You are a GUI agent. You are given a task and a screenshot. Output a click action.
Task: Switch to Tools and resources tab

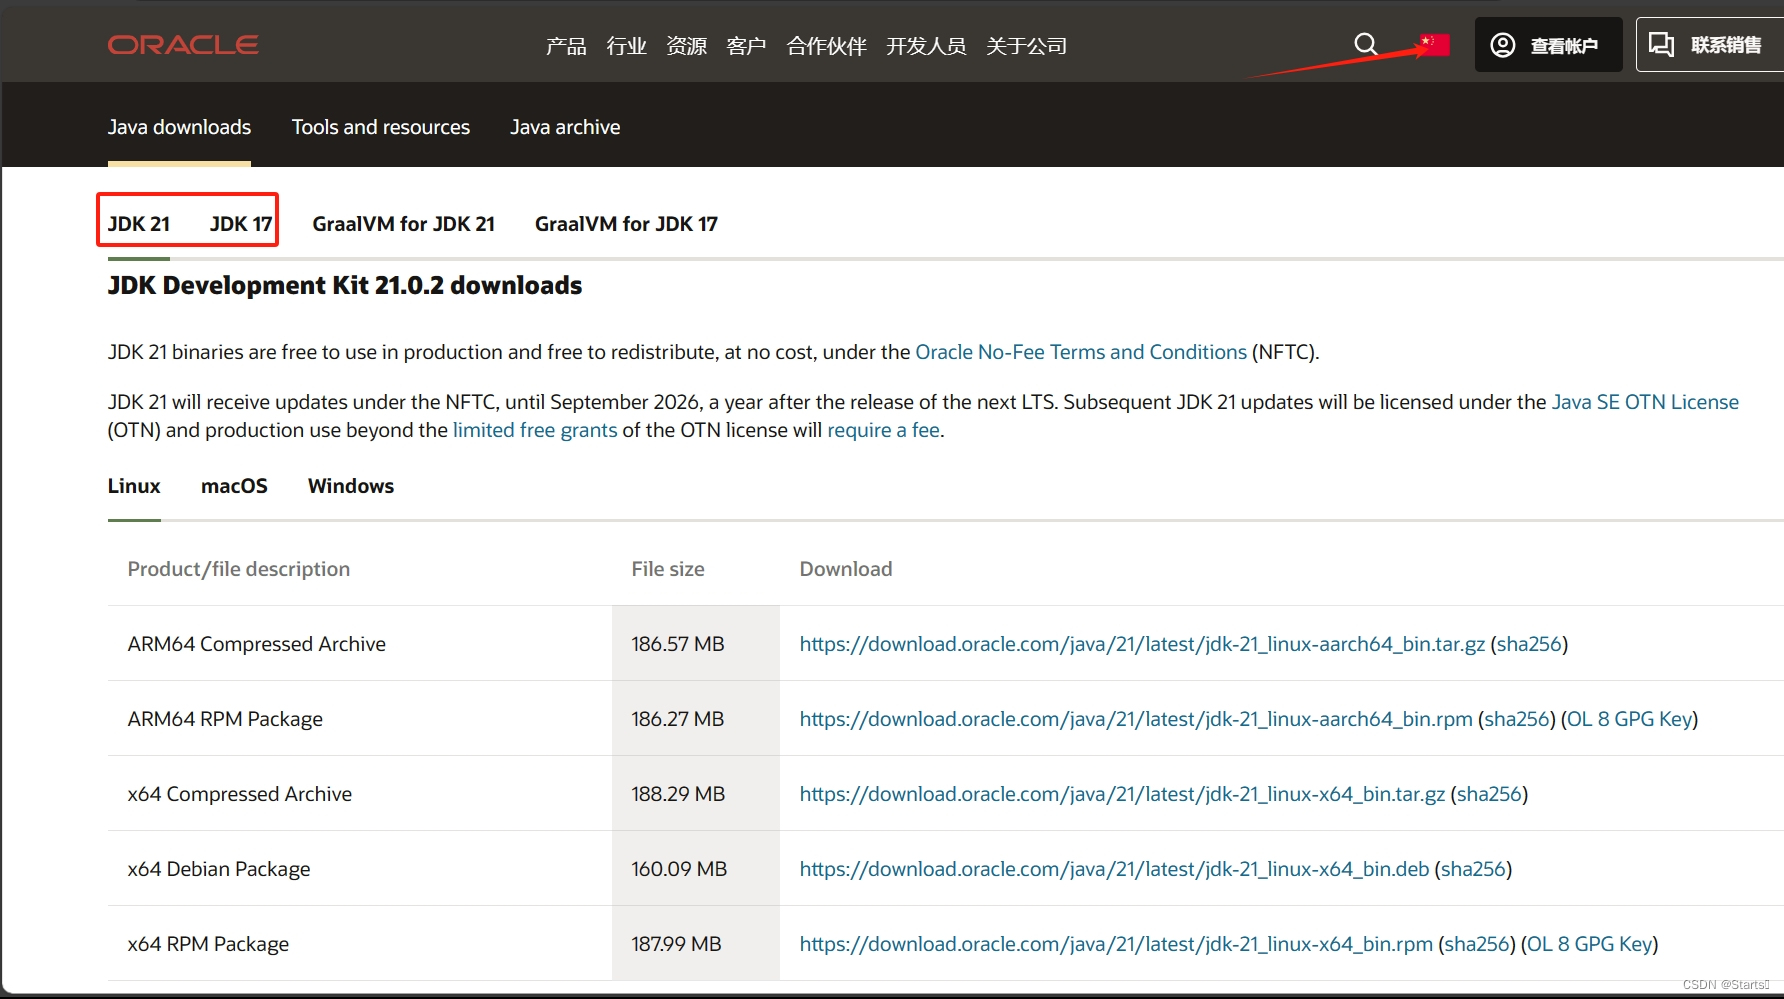click(x=381, y=127)
